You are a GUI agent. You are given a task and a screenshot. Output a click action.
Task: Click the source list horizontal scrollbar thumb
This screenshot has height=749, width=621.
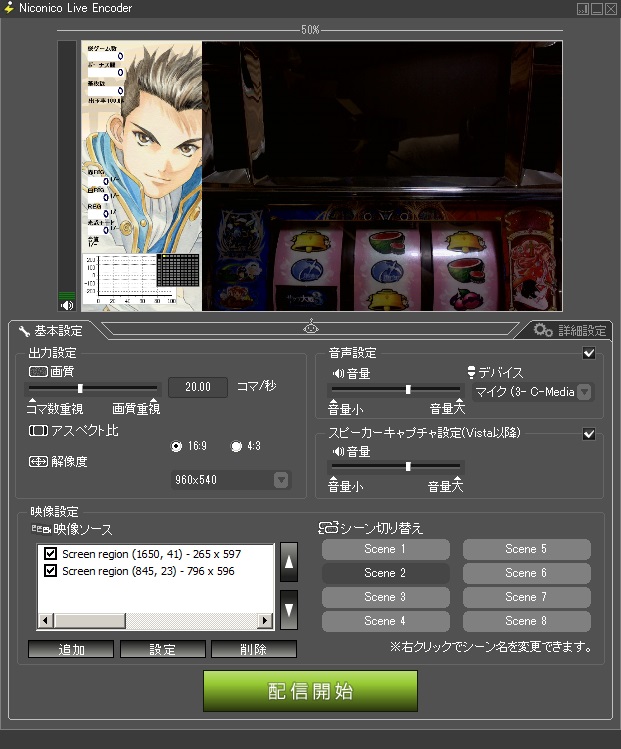89,621
